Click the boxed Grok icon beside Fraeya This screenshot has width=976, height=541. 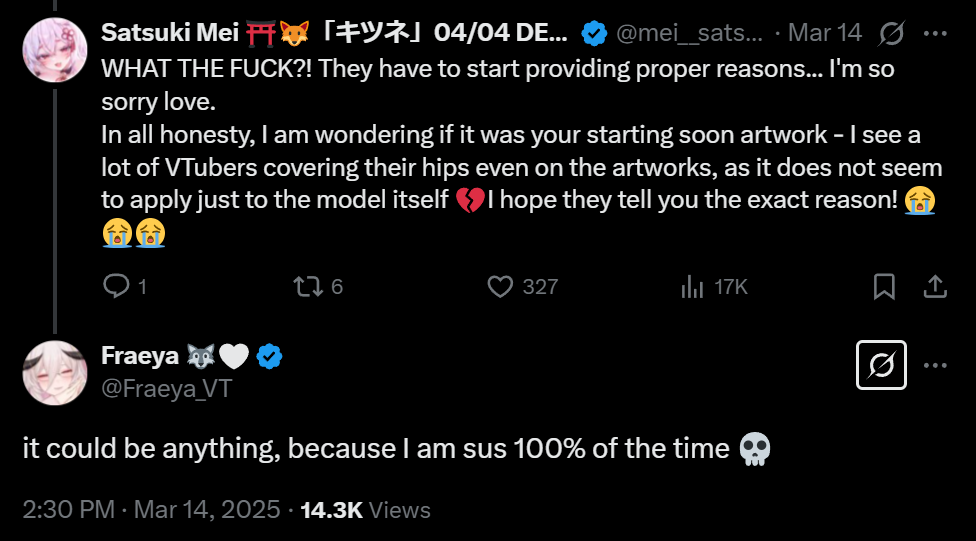click(x=882, y=365)
